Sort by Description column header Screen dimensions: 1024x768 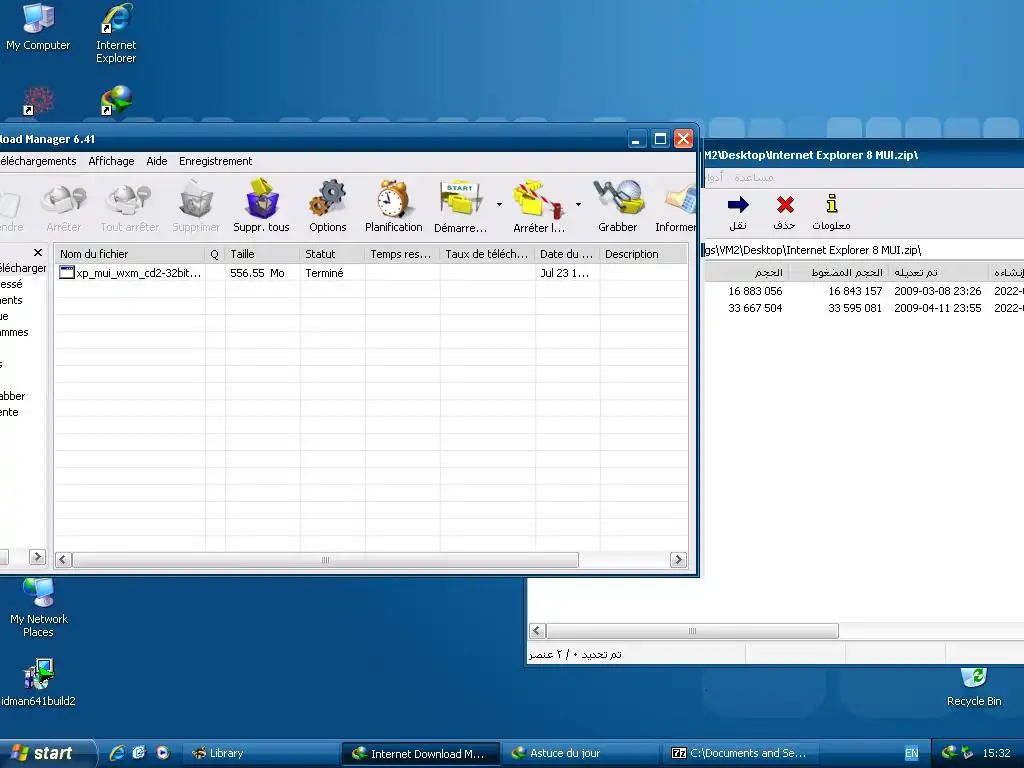(x=643, y=254)
